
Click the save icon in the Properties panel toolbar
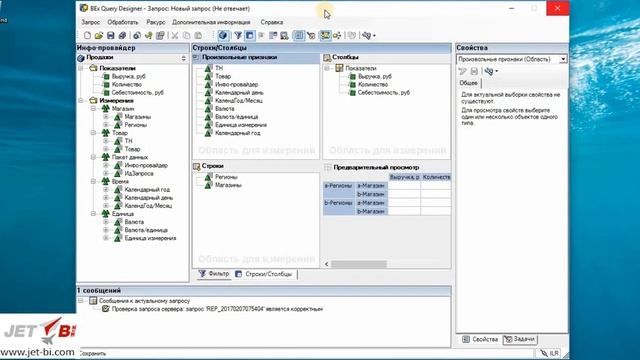pos(474,71)
